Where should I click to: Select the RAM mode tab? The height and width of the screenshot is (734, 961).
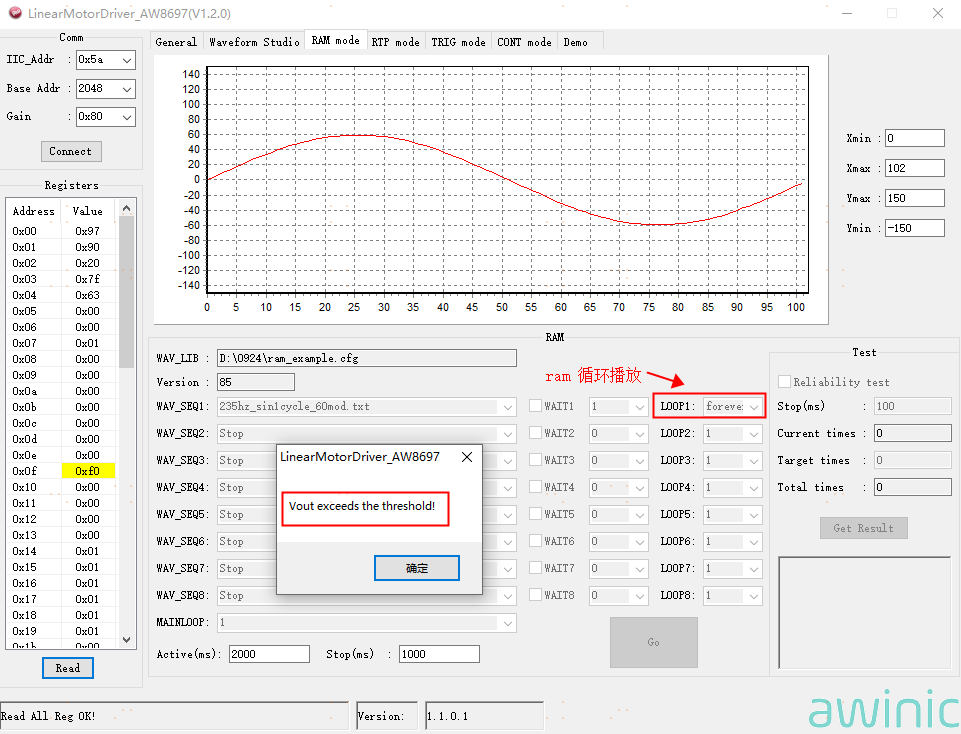(335, 40)
